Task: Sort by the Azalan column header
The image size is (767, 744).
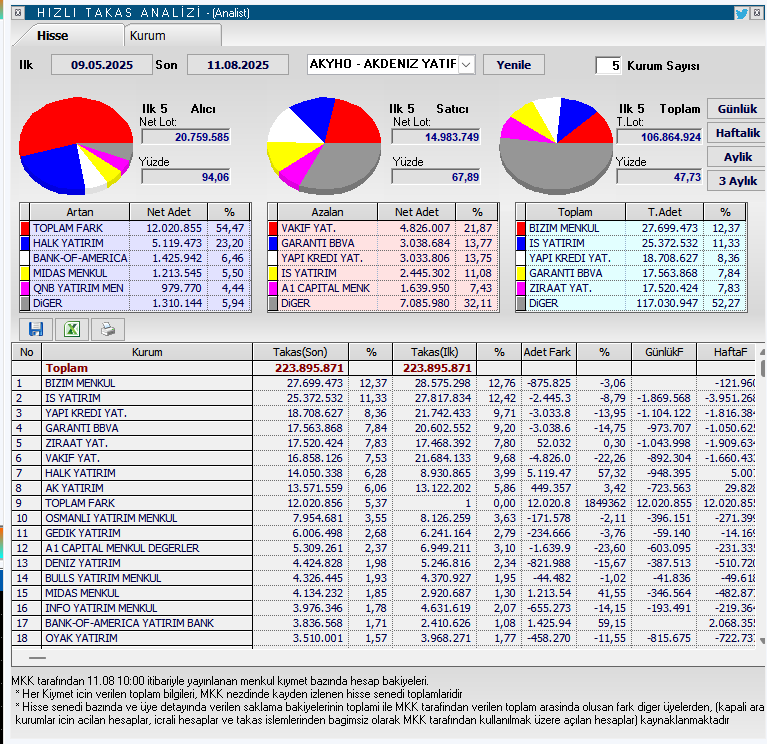Action: 327,212
